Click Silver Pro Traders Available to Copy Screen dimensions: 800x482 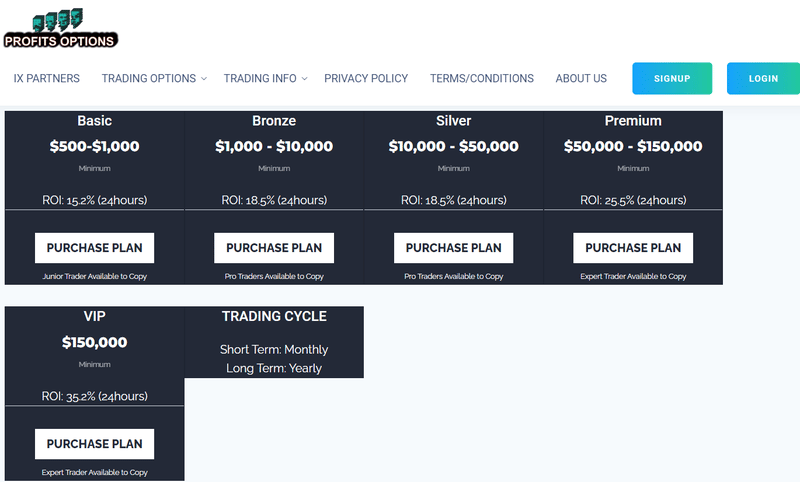[454, 276]
